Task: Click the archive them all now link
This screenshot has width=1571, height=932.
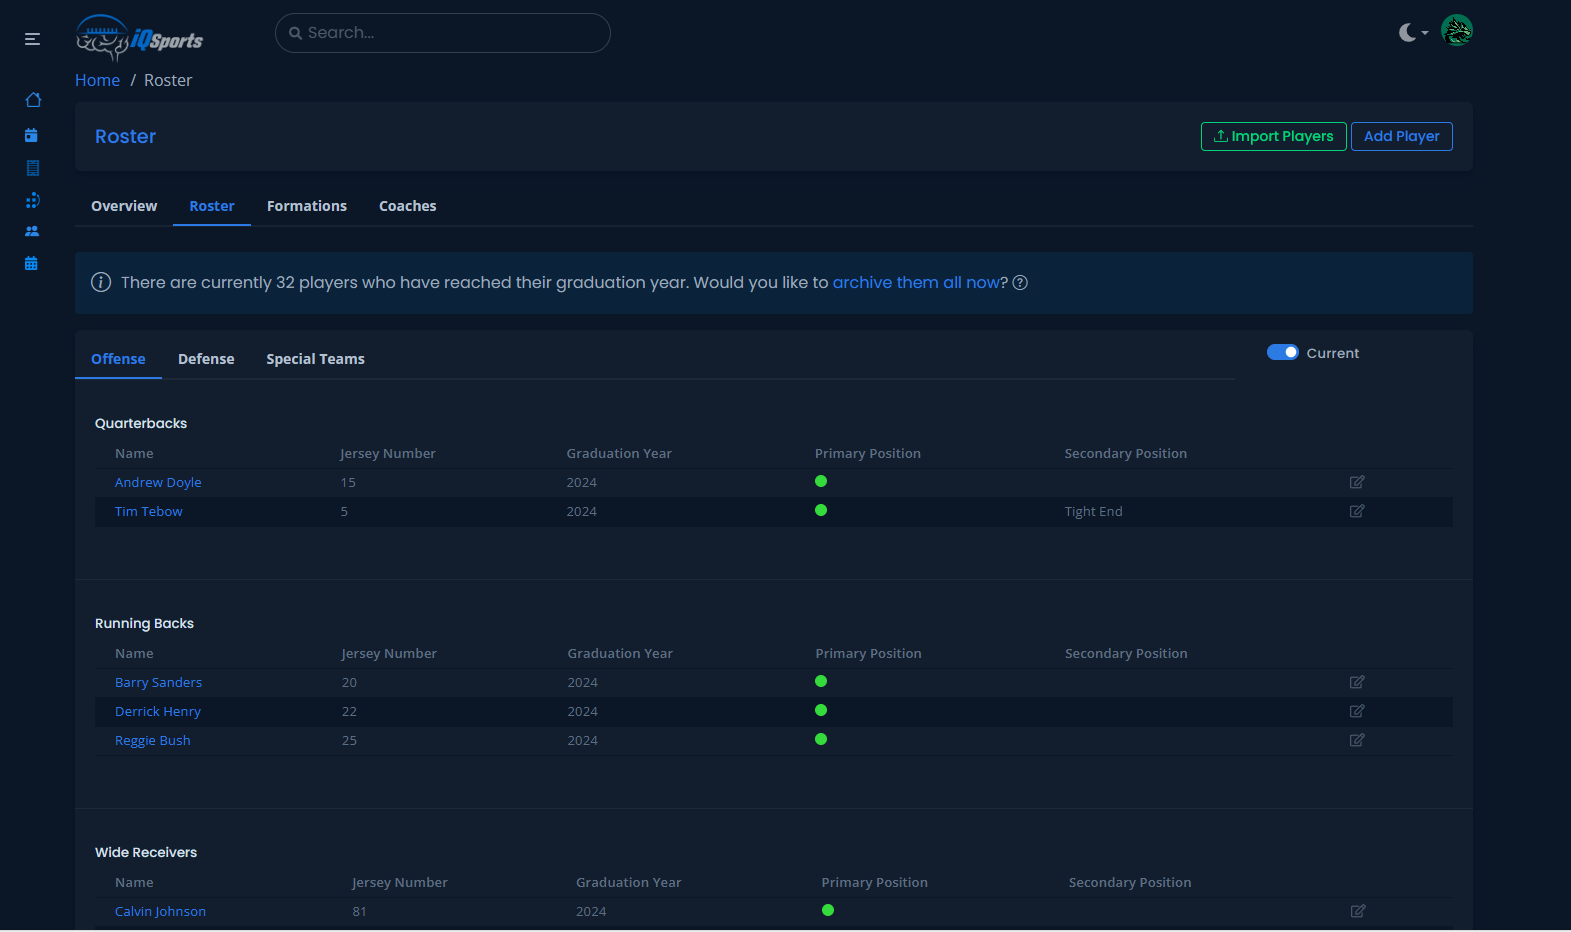Action: tap(916, 283)
